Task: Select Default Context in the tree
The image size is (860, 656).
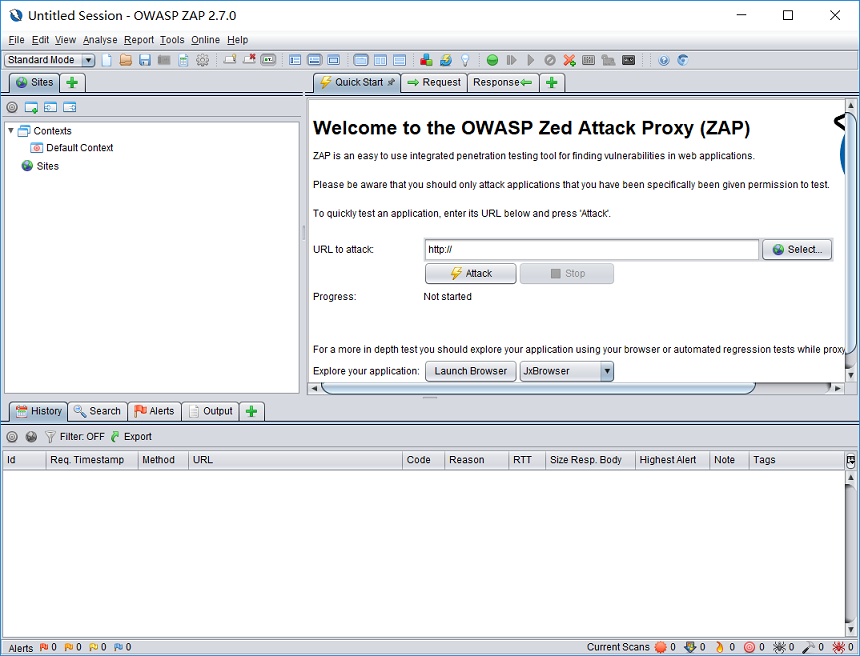Action: tap(72, 148)
